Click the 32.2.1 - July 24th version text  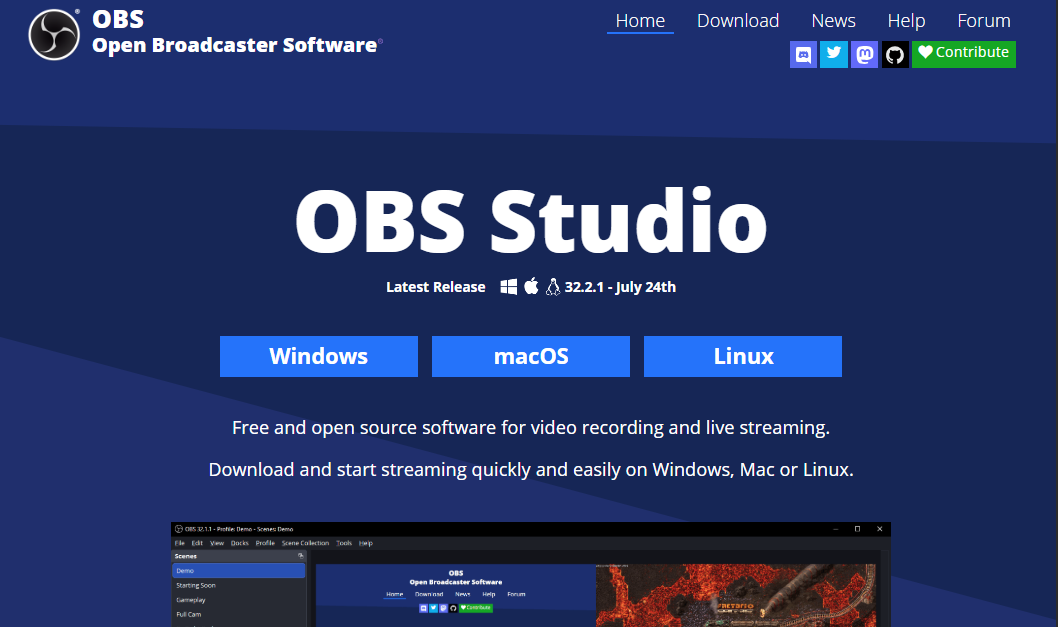[x=620, y=287]
